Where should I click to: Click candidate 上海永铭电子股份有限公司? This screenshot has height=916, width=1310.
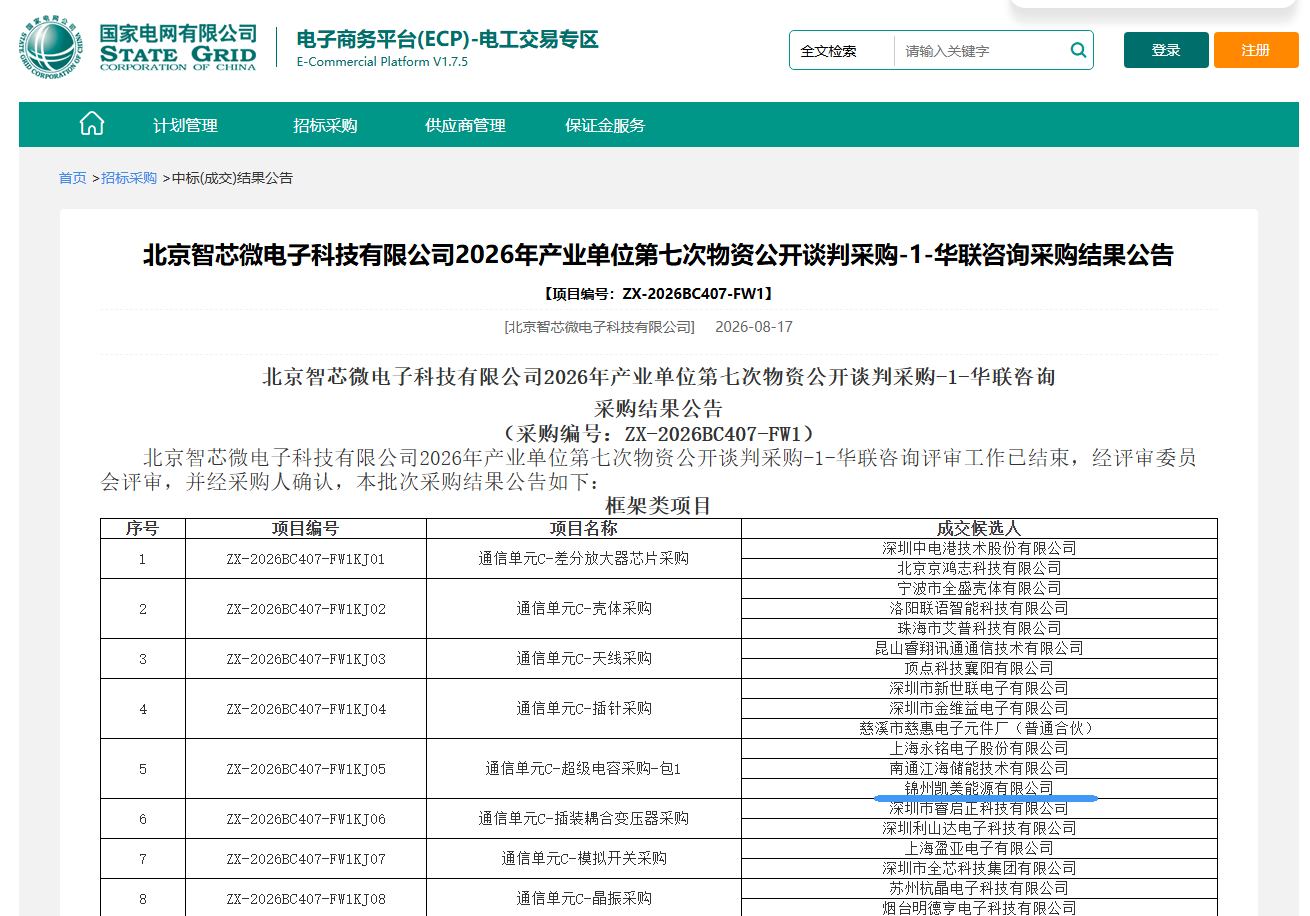tap(979, 748)
